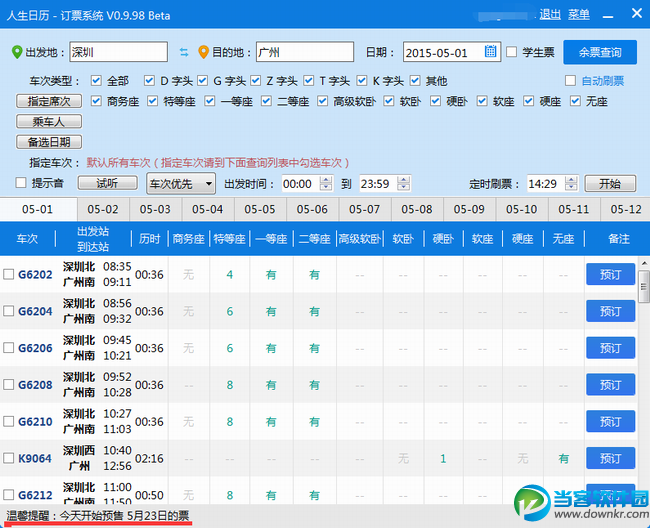Click the orange destination location pin icon
The image size is (650, 528).
point(203,52)
